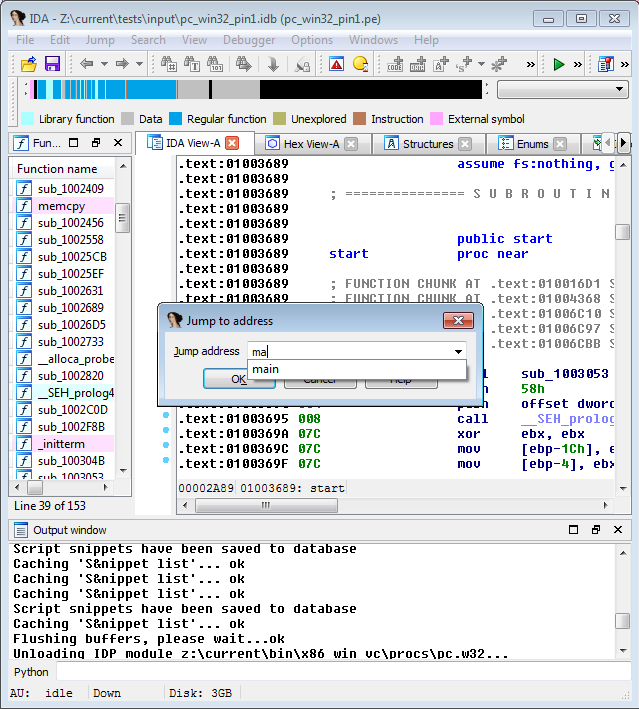Click the make ASCII string icon
The image size is (639, 709).
point(440,64)
